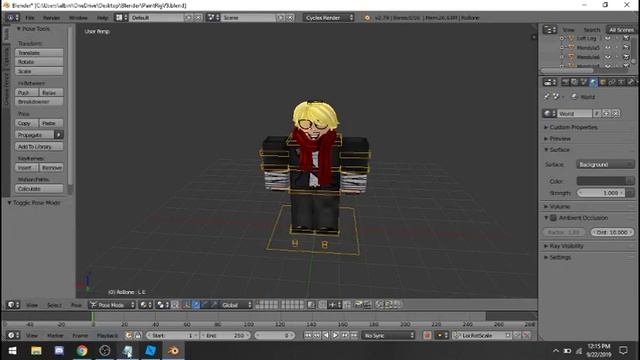Open the World properties tab

point(593,82)
